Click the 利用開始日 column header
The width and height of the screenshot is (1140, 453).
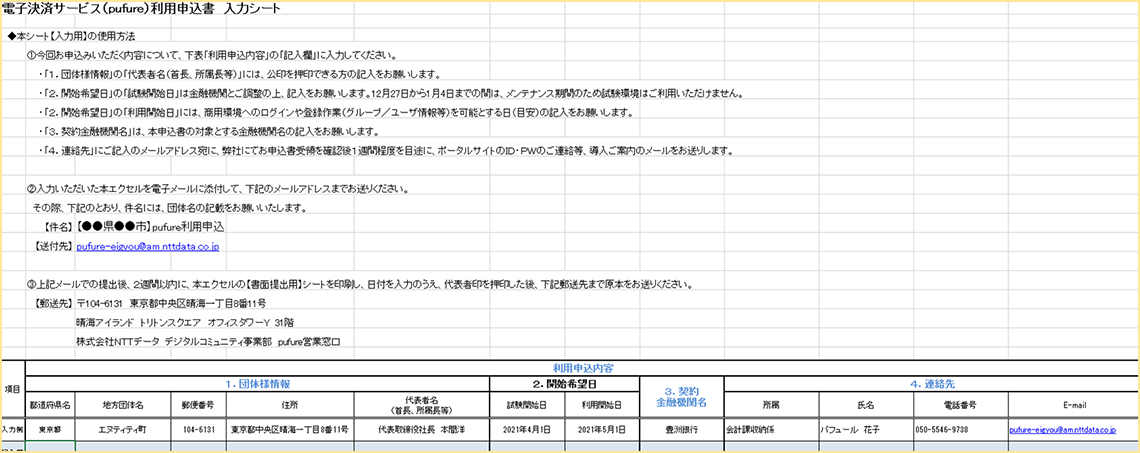pyautogui.click(x=602, y=404)
